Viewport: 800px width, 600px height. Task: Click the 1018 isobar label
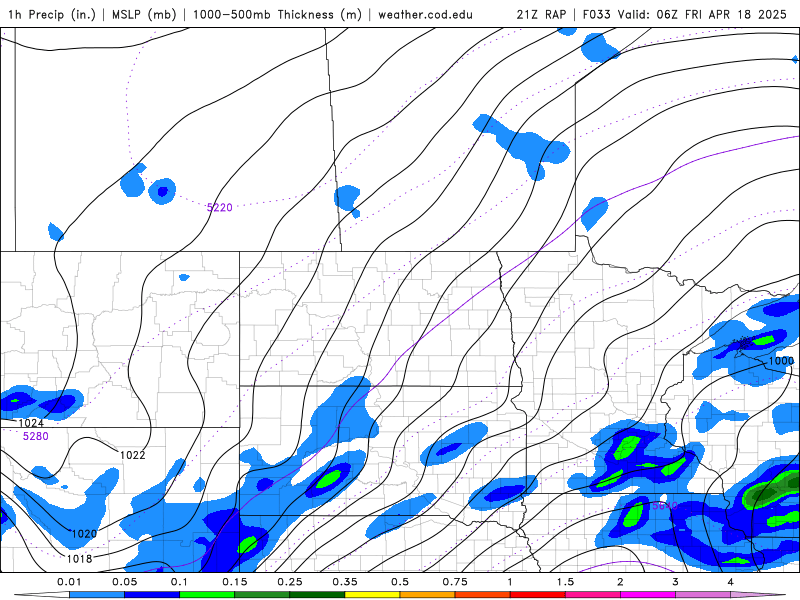80,559
